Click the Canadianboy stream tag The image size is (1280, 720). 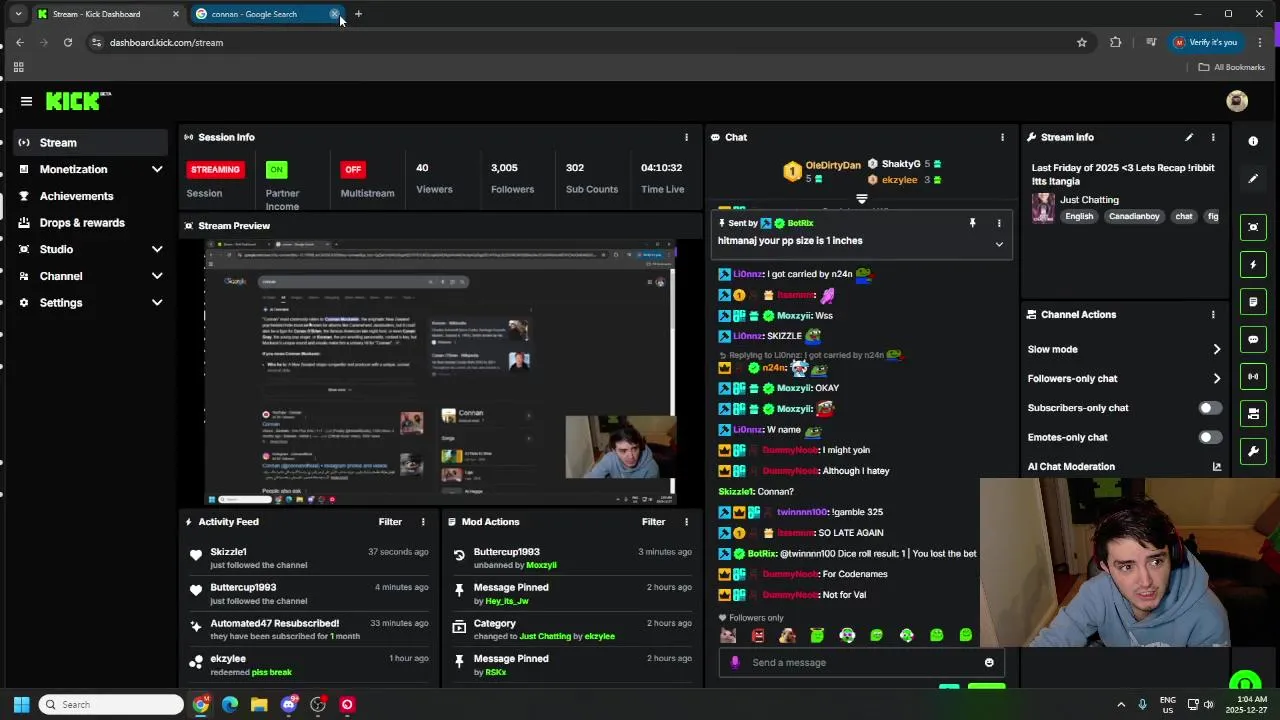click(1134, 216)
